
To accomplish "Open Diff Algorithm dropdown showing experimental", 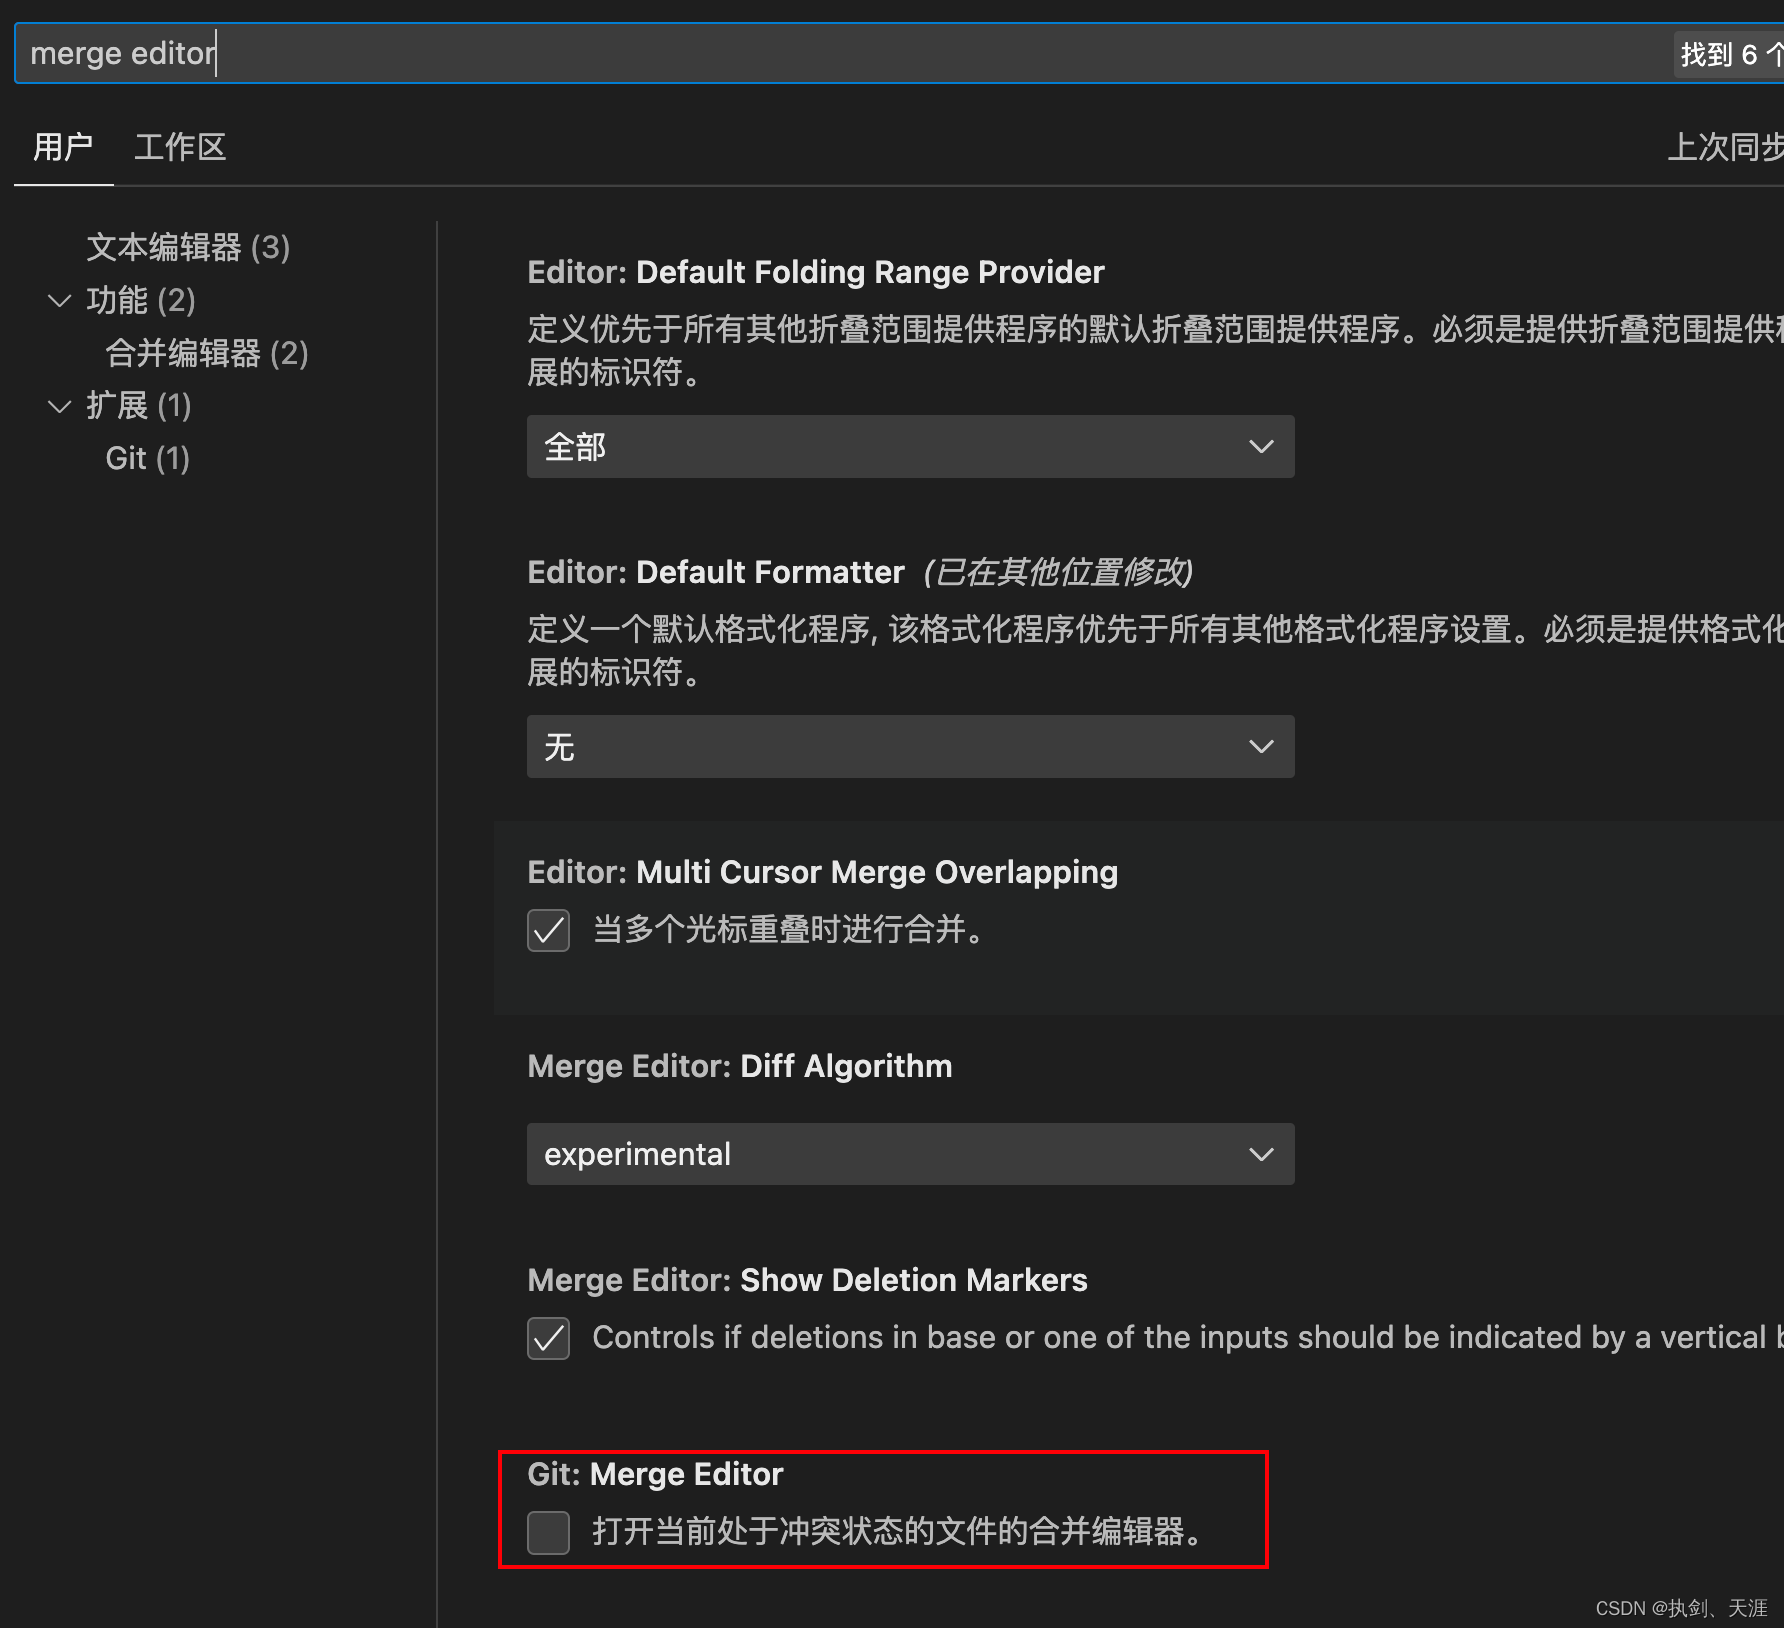I will pyautogui.click(x=910, y=1154).
